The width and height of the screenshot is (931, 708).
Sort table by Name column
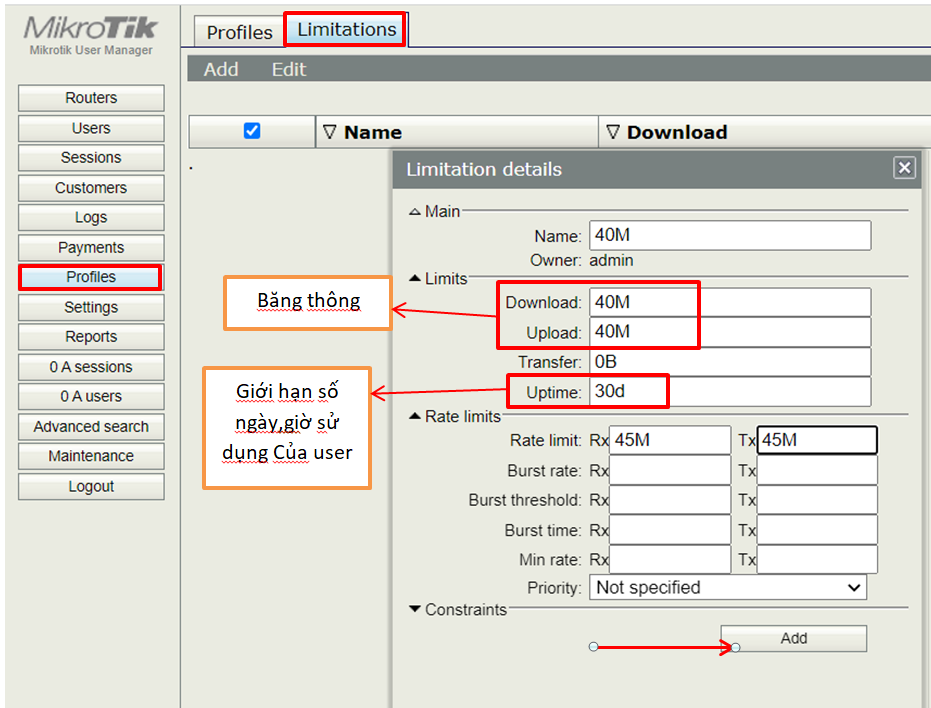click(372, 132)
